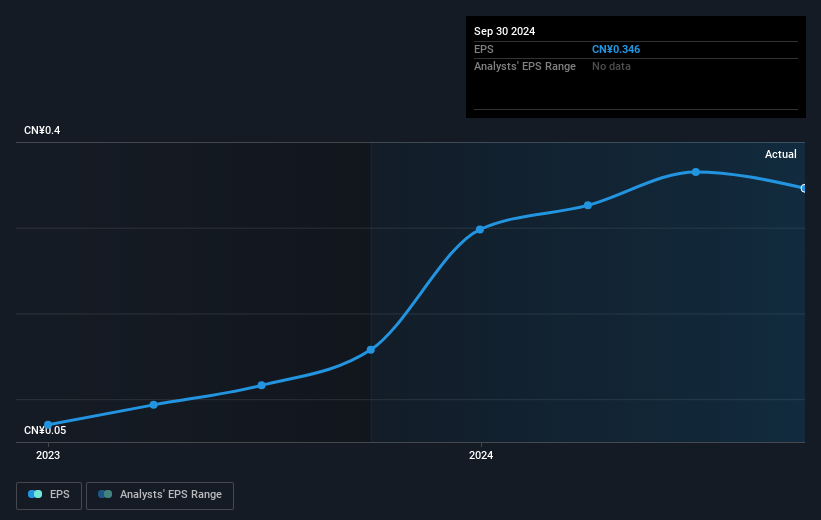Click the Analysts' EPS Range tooltip row label

point(525,67)
